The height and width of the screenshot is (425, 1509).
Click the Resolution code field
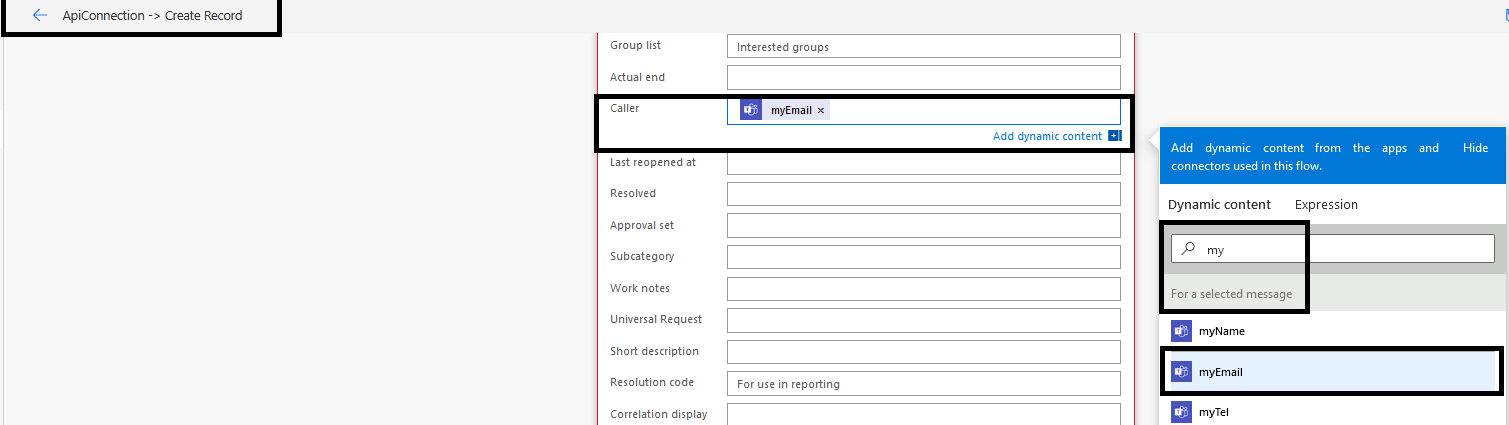coord(923,384)
